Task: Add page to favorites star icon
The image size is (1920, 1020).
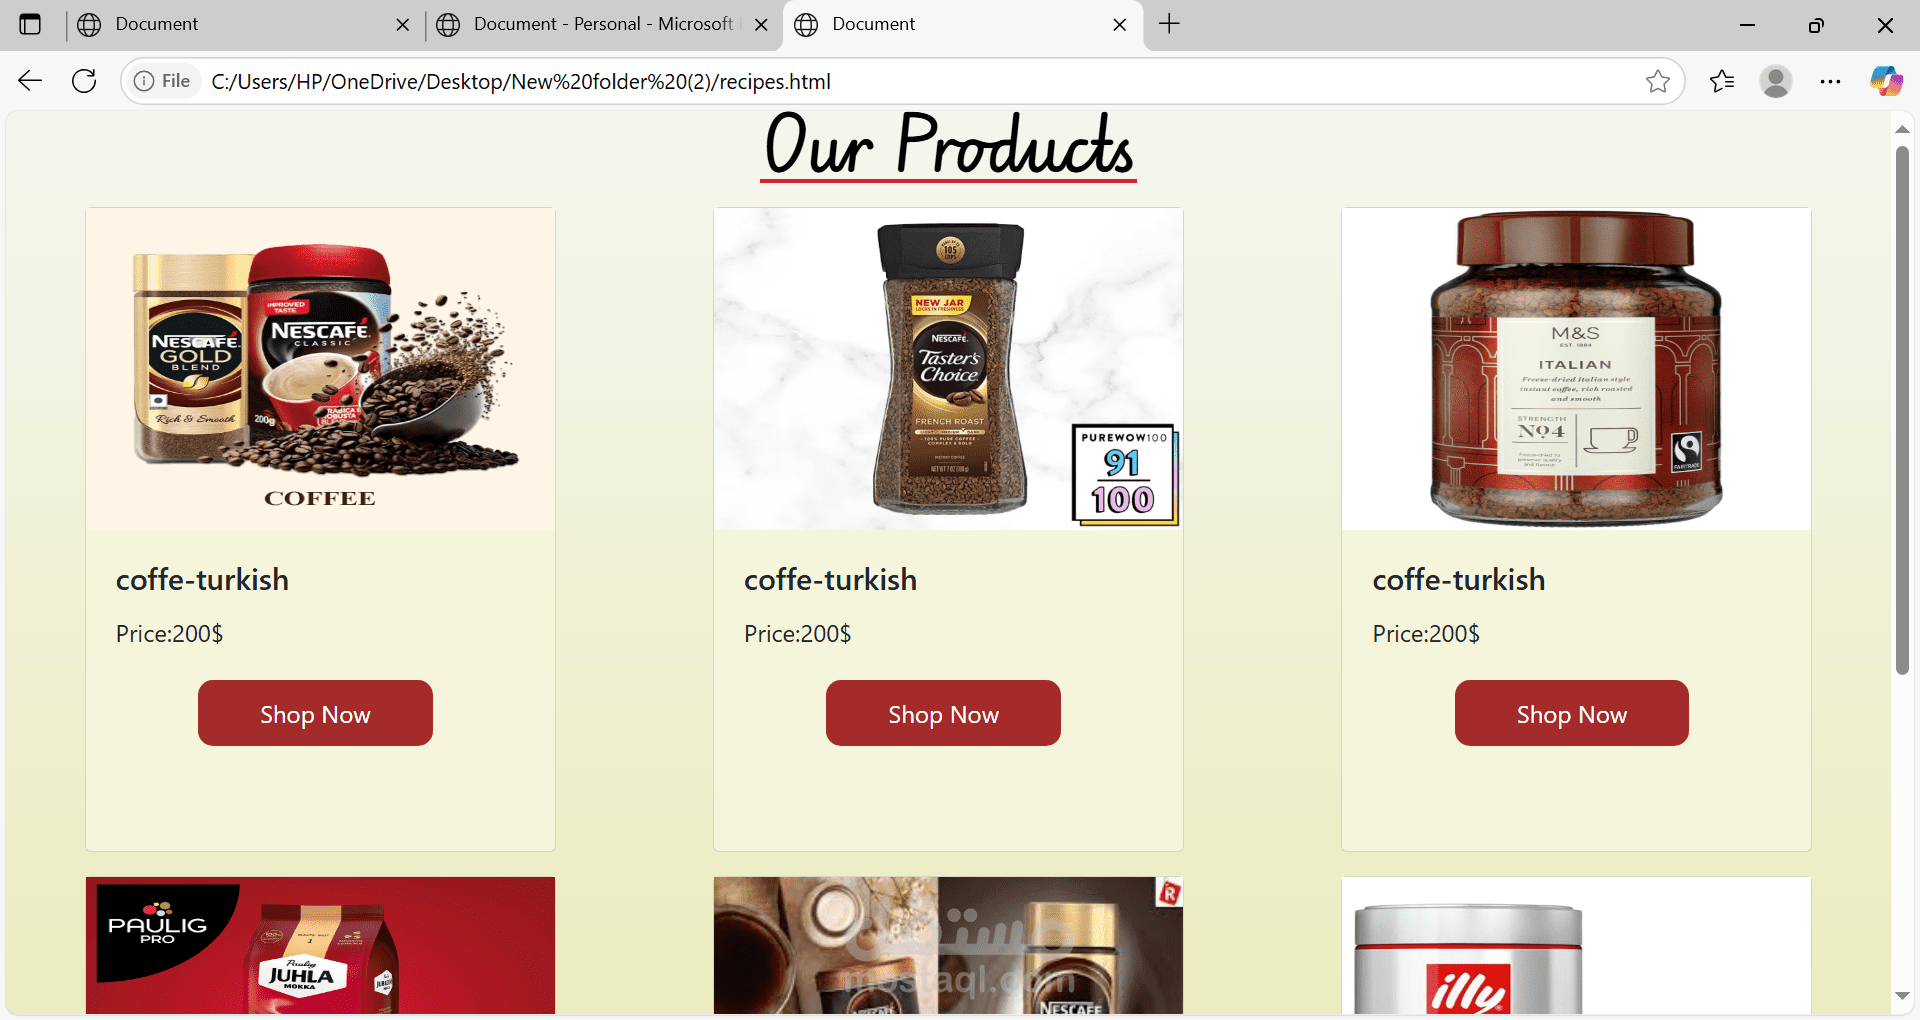Action: tap(1657, 81)
